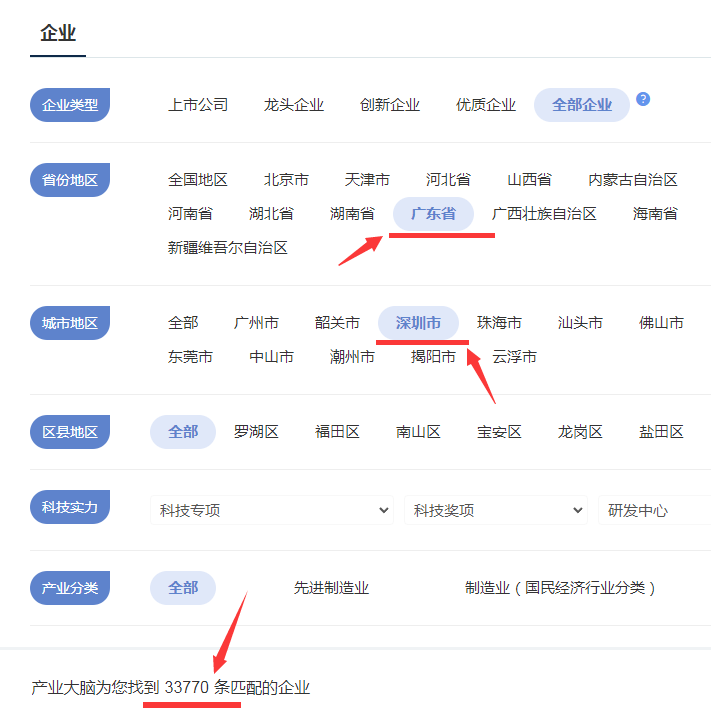Image resolution: width=711 pixels, height=726 pixels.
Task: Select 上市公司 enterprise type
Action: coord(198,105)
